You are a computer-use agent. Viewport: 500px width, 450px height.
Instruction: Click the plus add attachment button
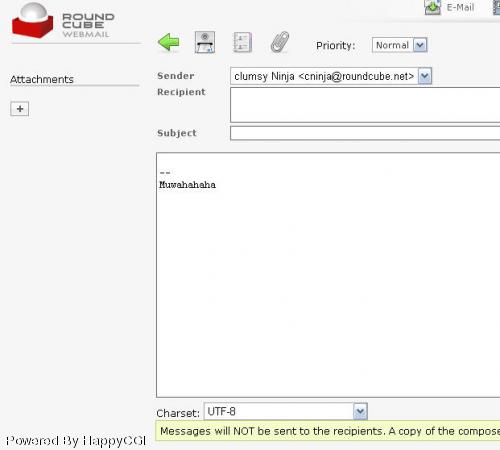20,109
